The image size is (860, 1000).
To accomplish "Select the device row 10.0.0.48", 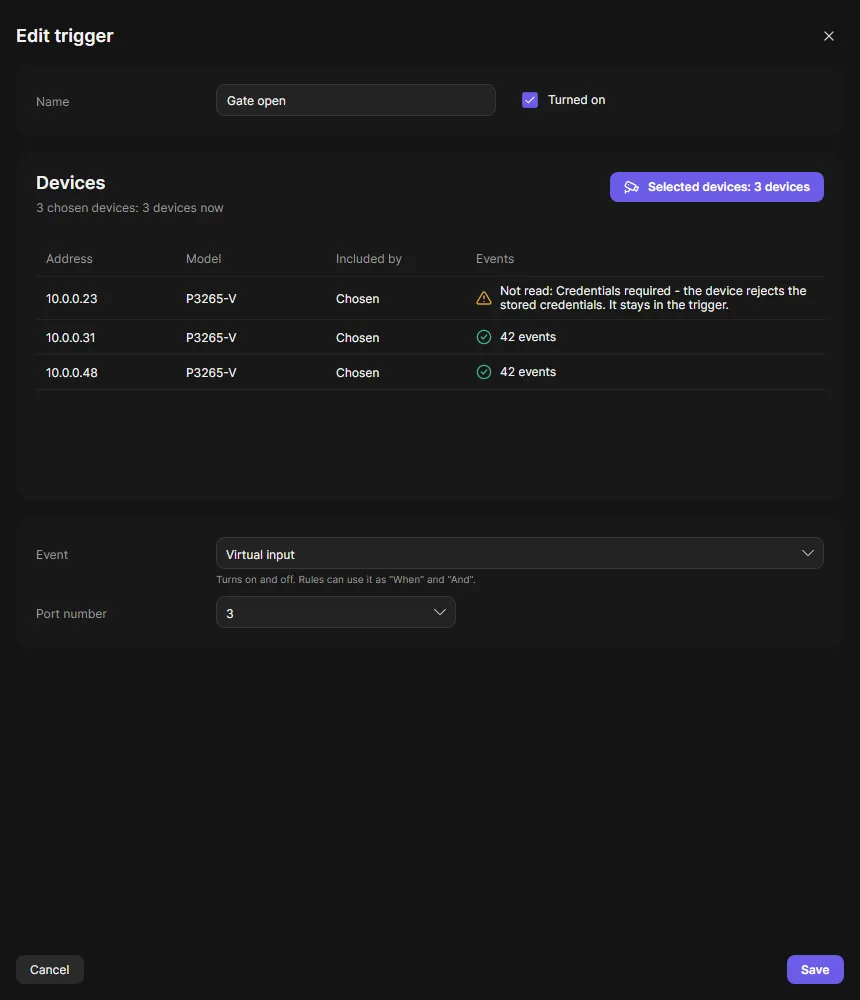I will [x=429, y=372].
